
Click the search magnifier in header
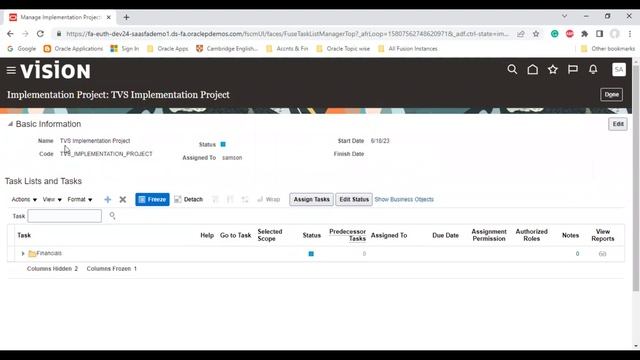point(512,69)
